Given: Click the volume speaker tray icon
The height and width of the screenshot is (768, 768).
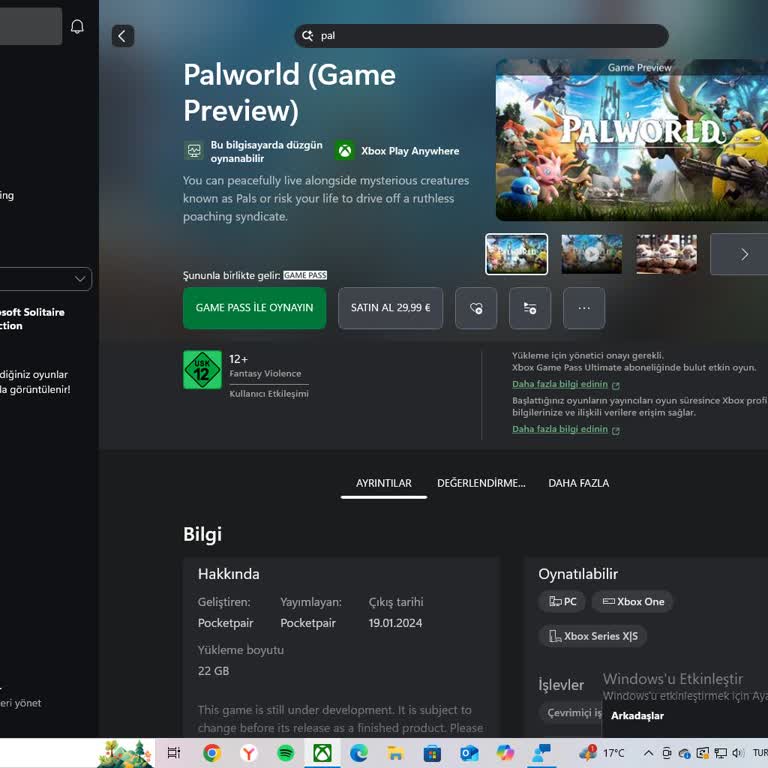Looking at the screenshot, I should coord(738,753).
